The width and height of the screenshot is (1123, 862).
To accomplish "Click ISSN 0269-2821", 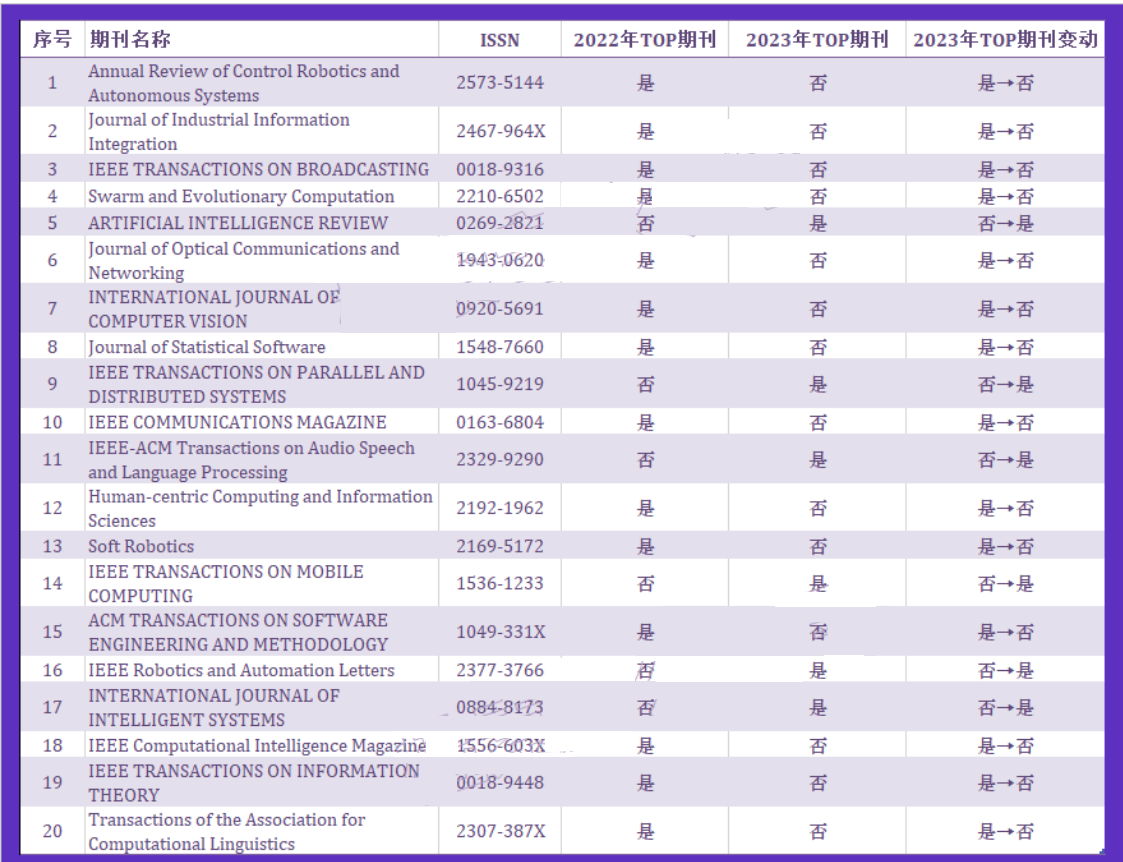I will (500, 223).
